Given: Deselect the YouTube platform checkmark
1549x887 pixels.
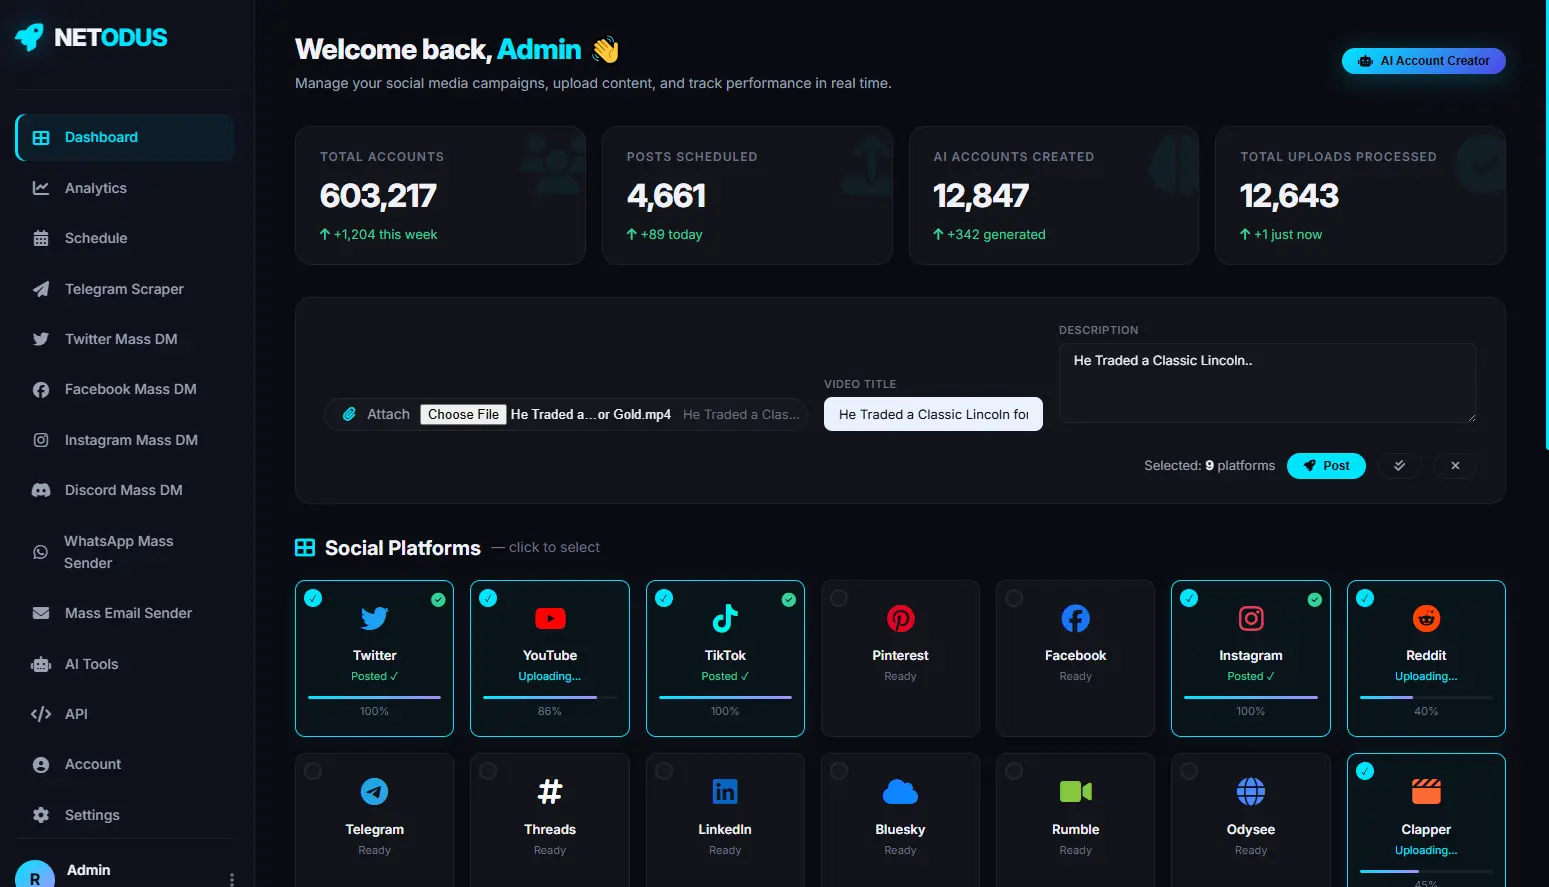Looking at the screenshot, I should 488,598.
